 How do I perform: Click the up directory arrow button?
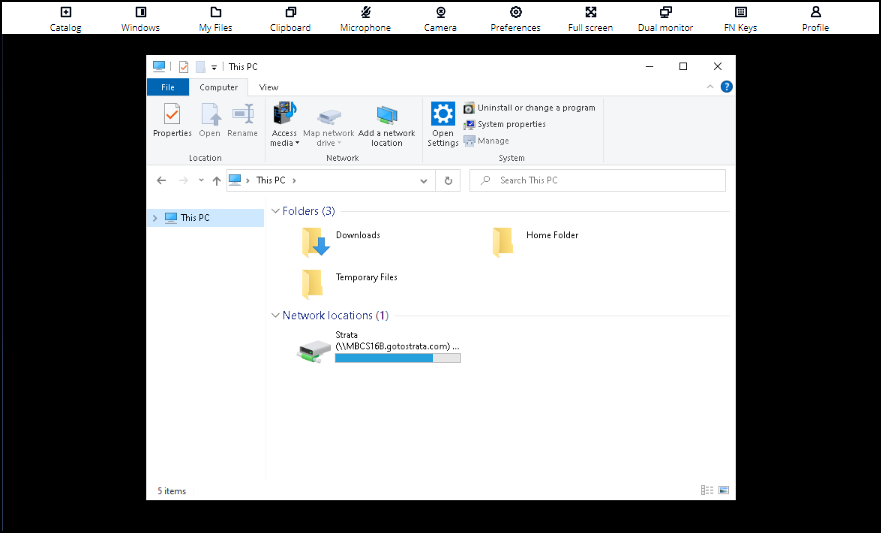(216, 180)
